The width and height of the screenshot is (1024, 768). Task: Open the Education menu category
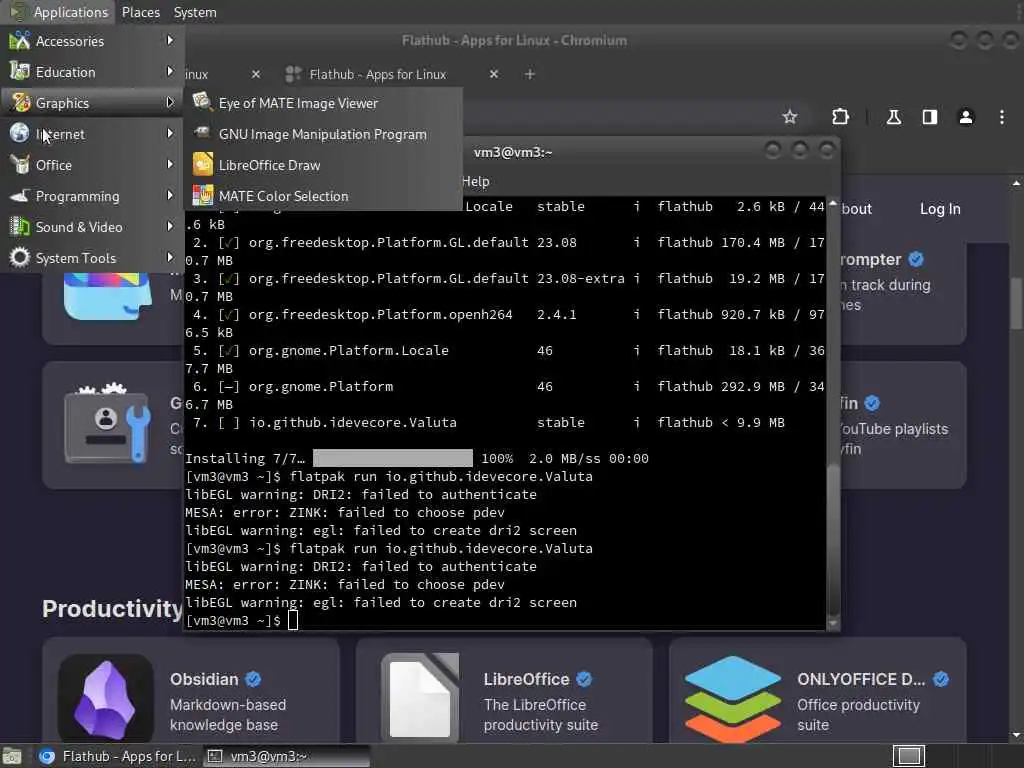[x=92, y=72]
